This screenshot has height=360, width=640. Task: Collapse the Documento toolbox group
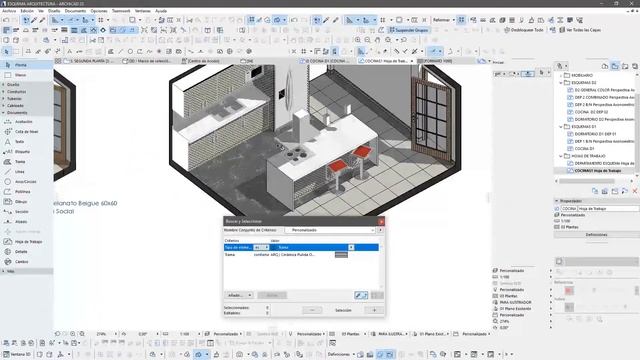(x=26, y=112)
